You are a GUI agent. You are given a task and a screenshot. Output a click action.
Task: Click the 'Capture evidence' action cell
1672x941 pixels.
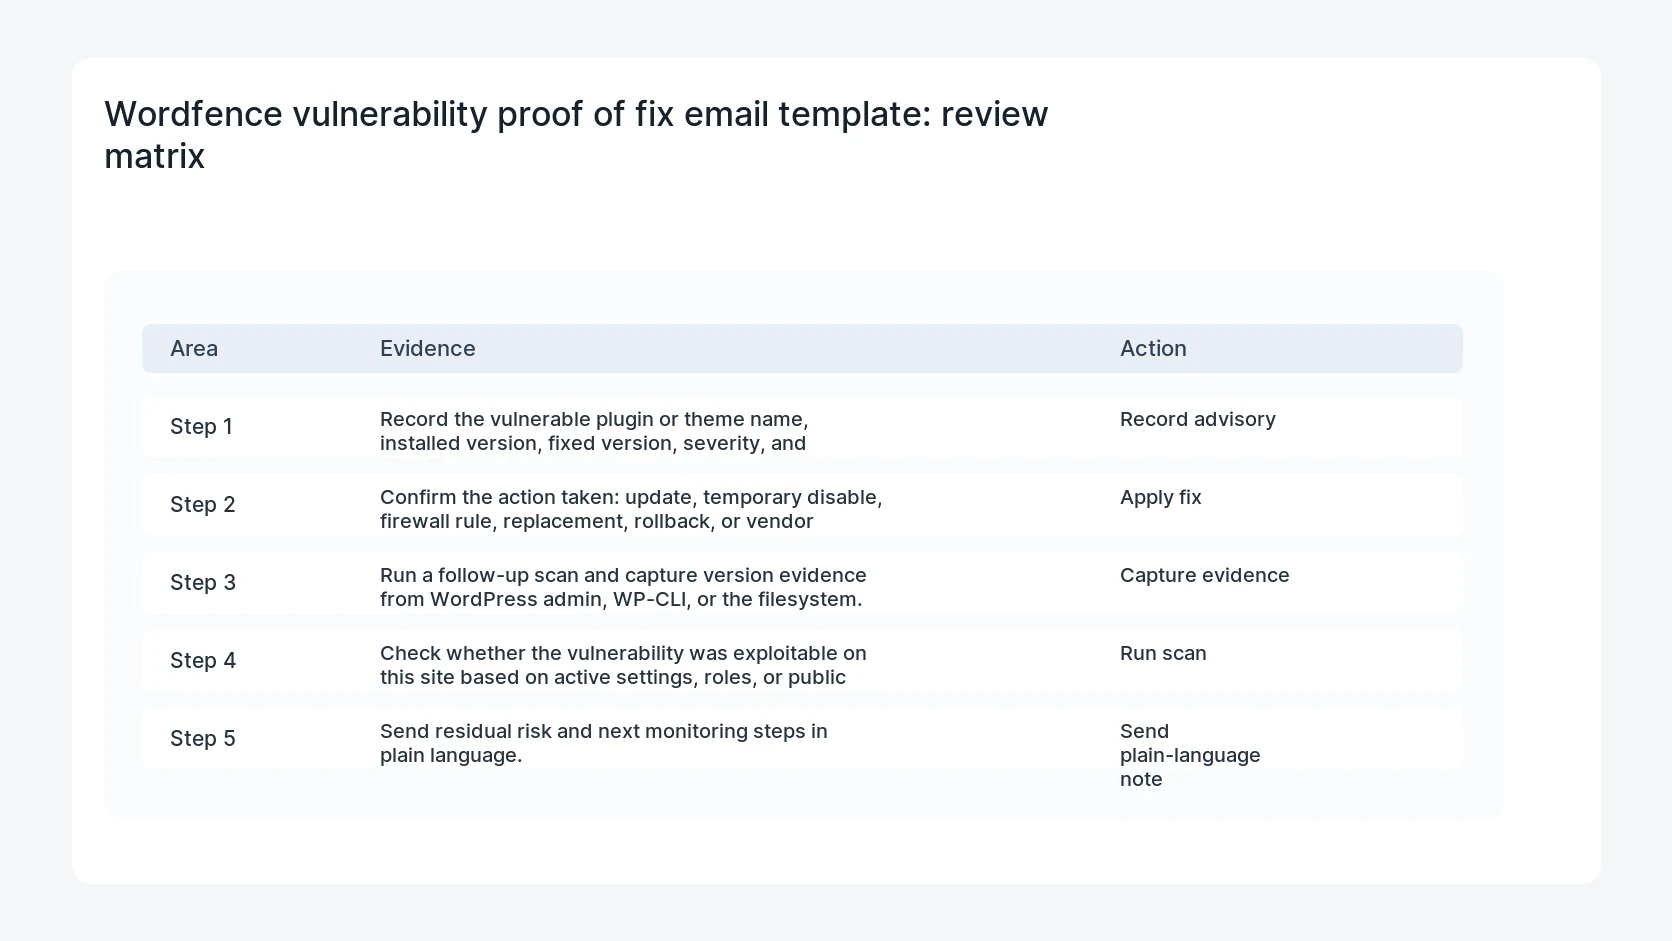tap(1205, 575)
